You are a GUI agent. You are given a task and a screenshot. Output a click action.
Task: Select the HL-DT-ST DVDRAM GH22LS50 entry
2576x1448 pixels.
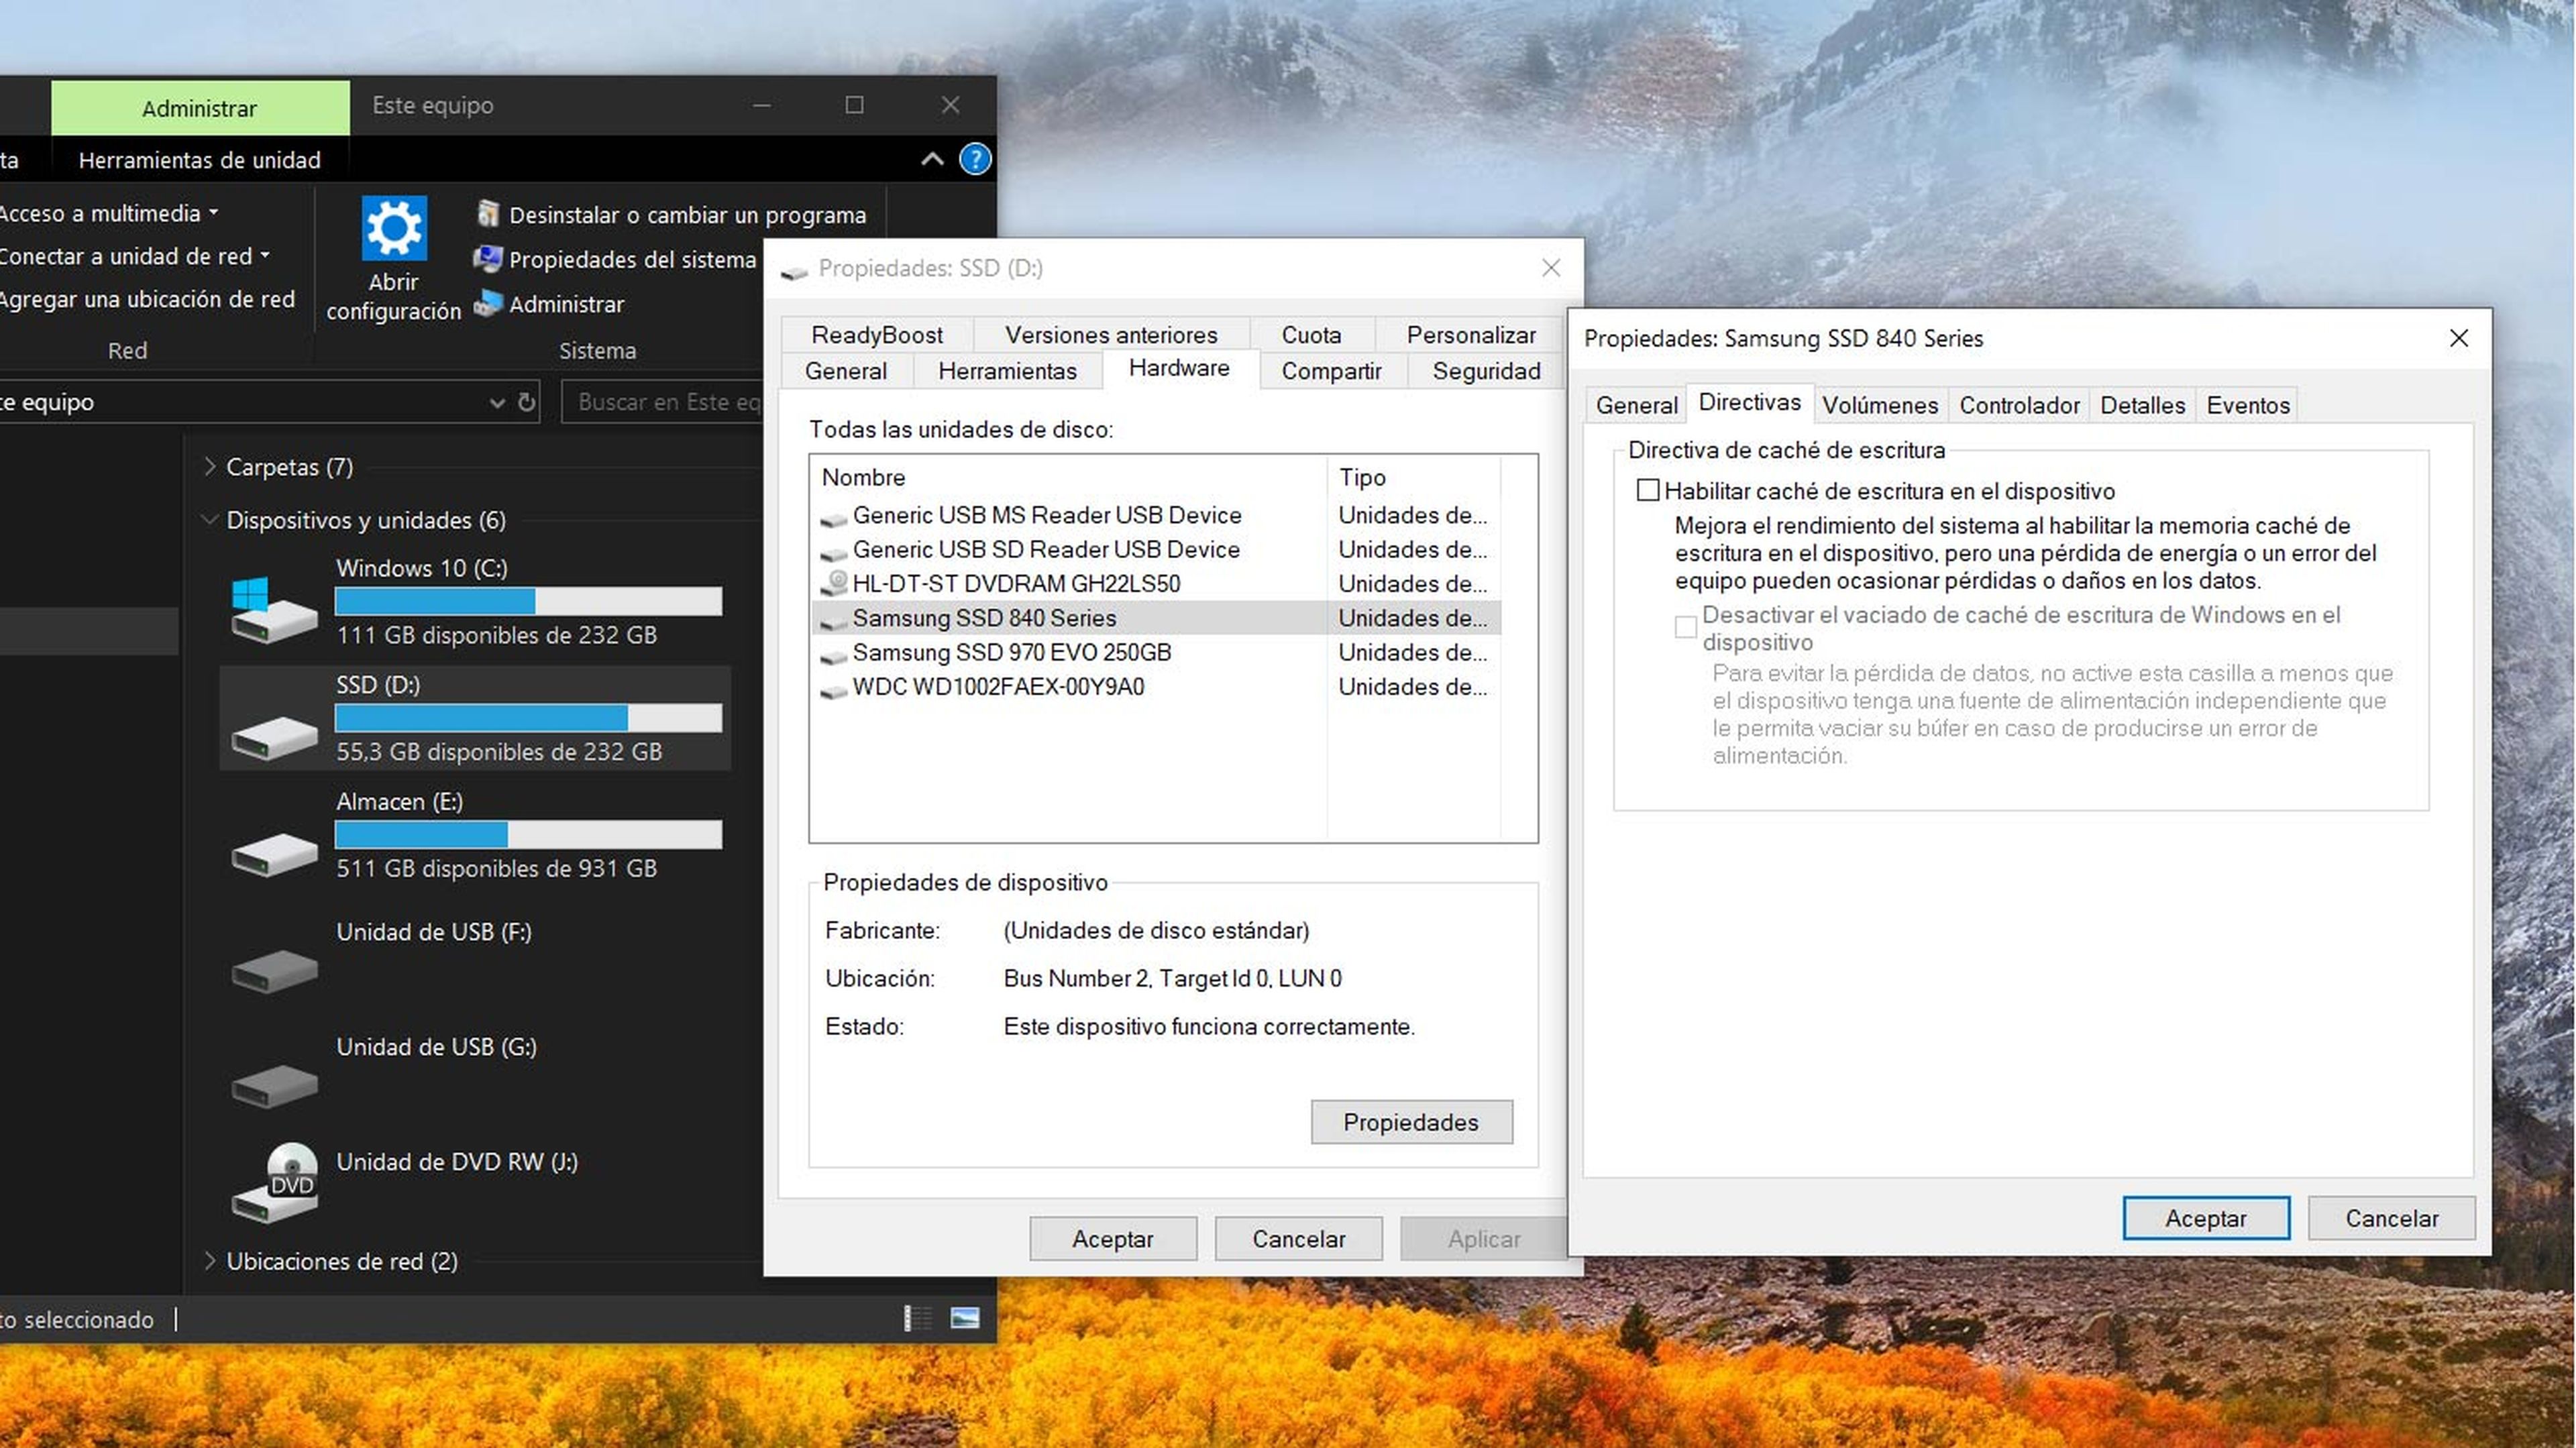click(x=1015, y=583)
